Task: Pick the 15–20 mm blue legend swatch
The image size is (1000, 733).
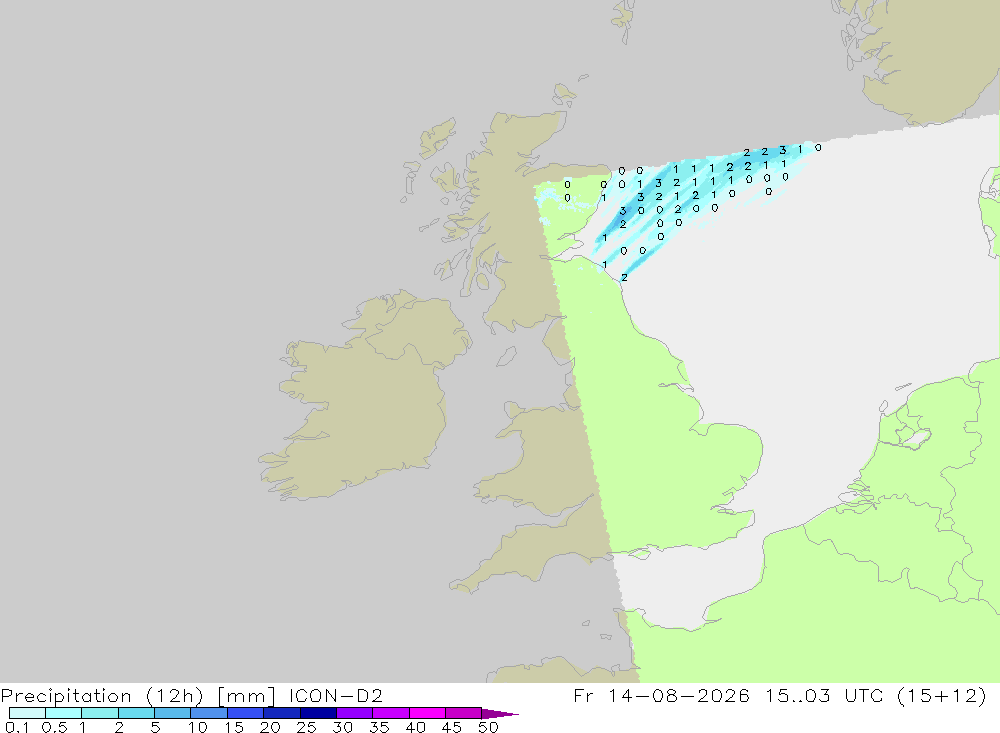Action: tap(245, 713)
